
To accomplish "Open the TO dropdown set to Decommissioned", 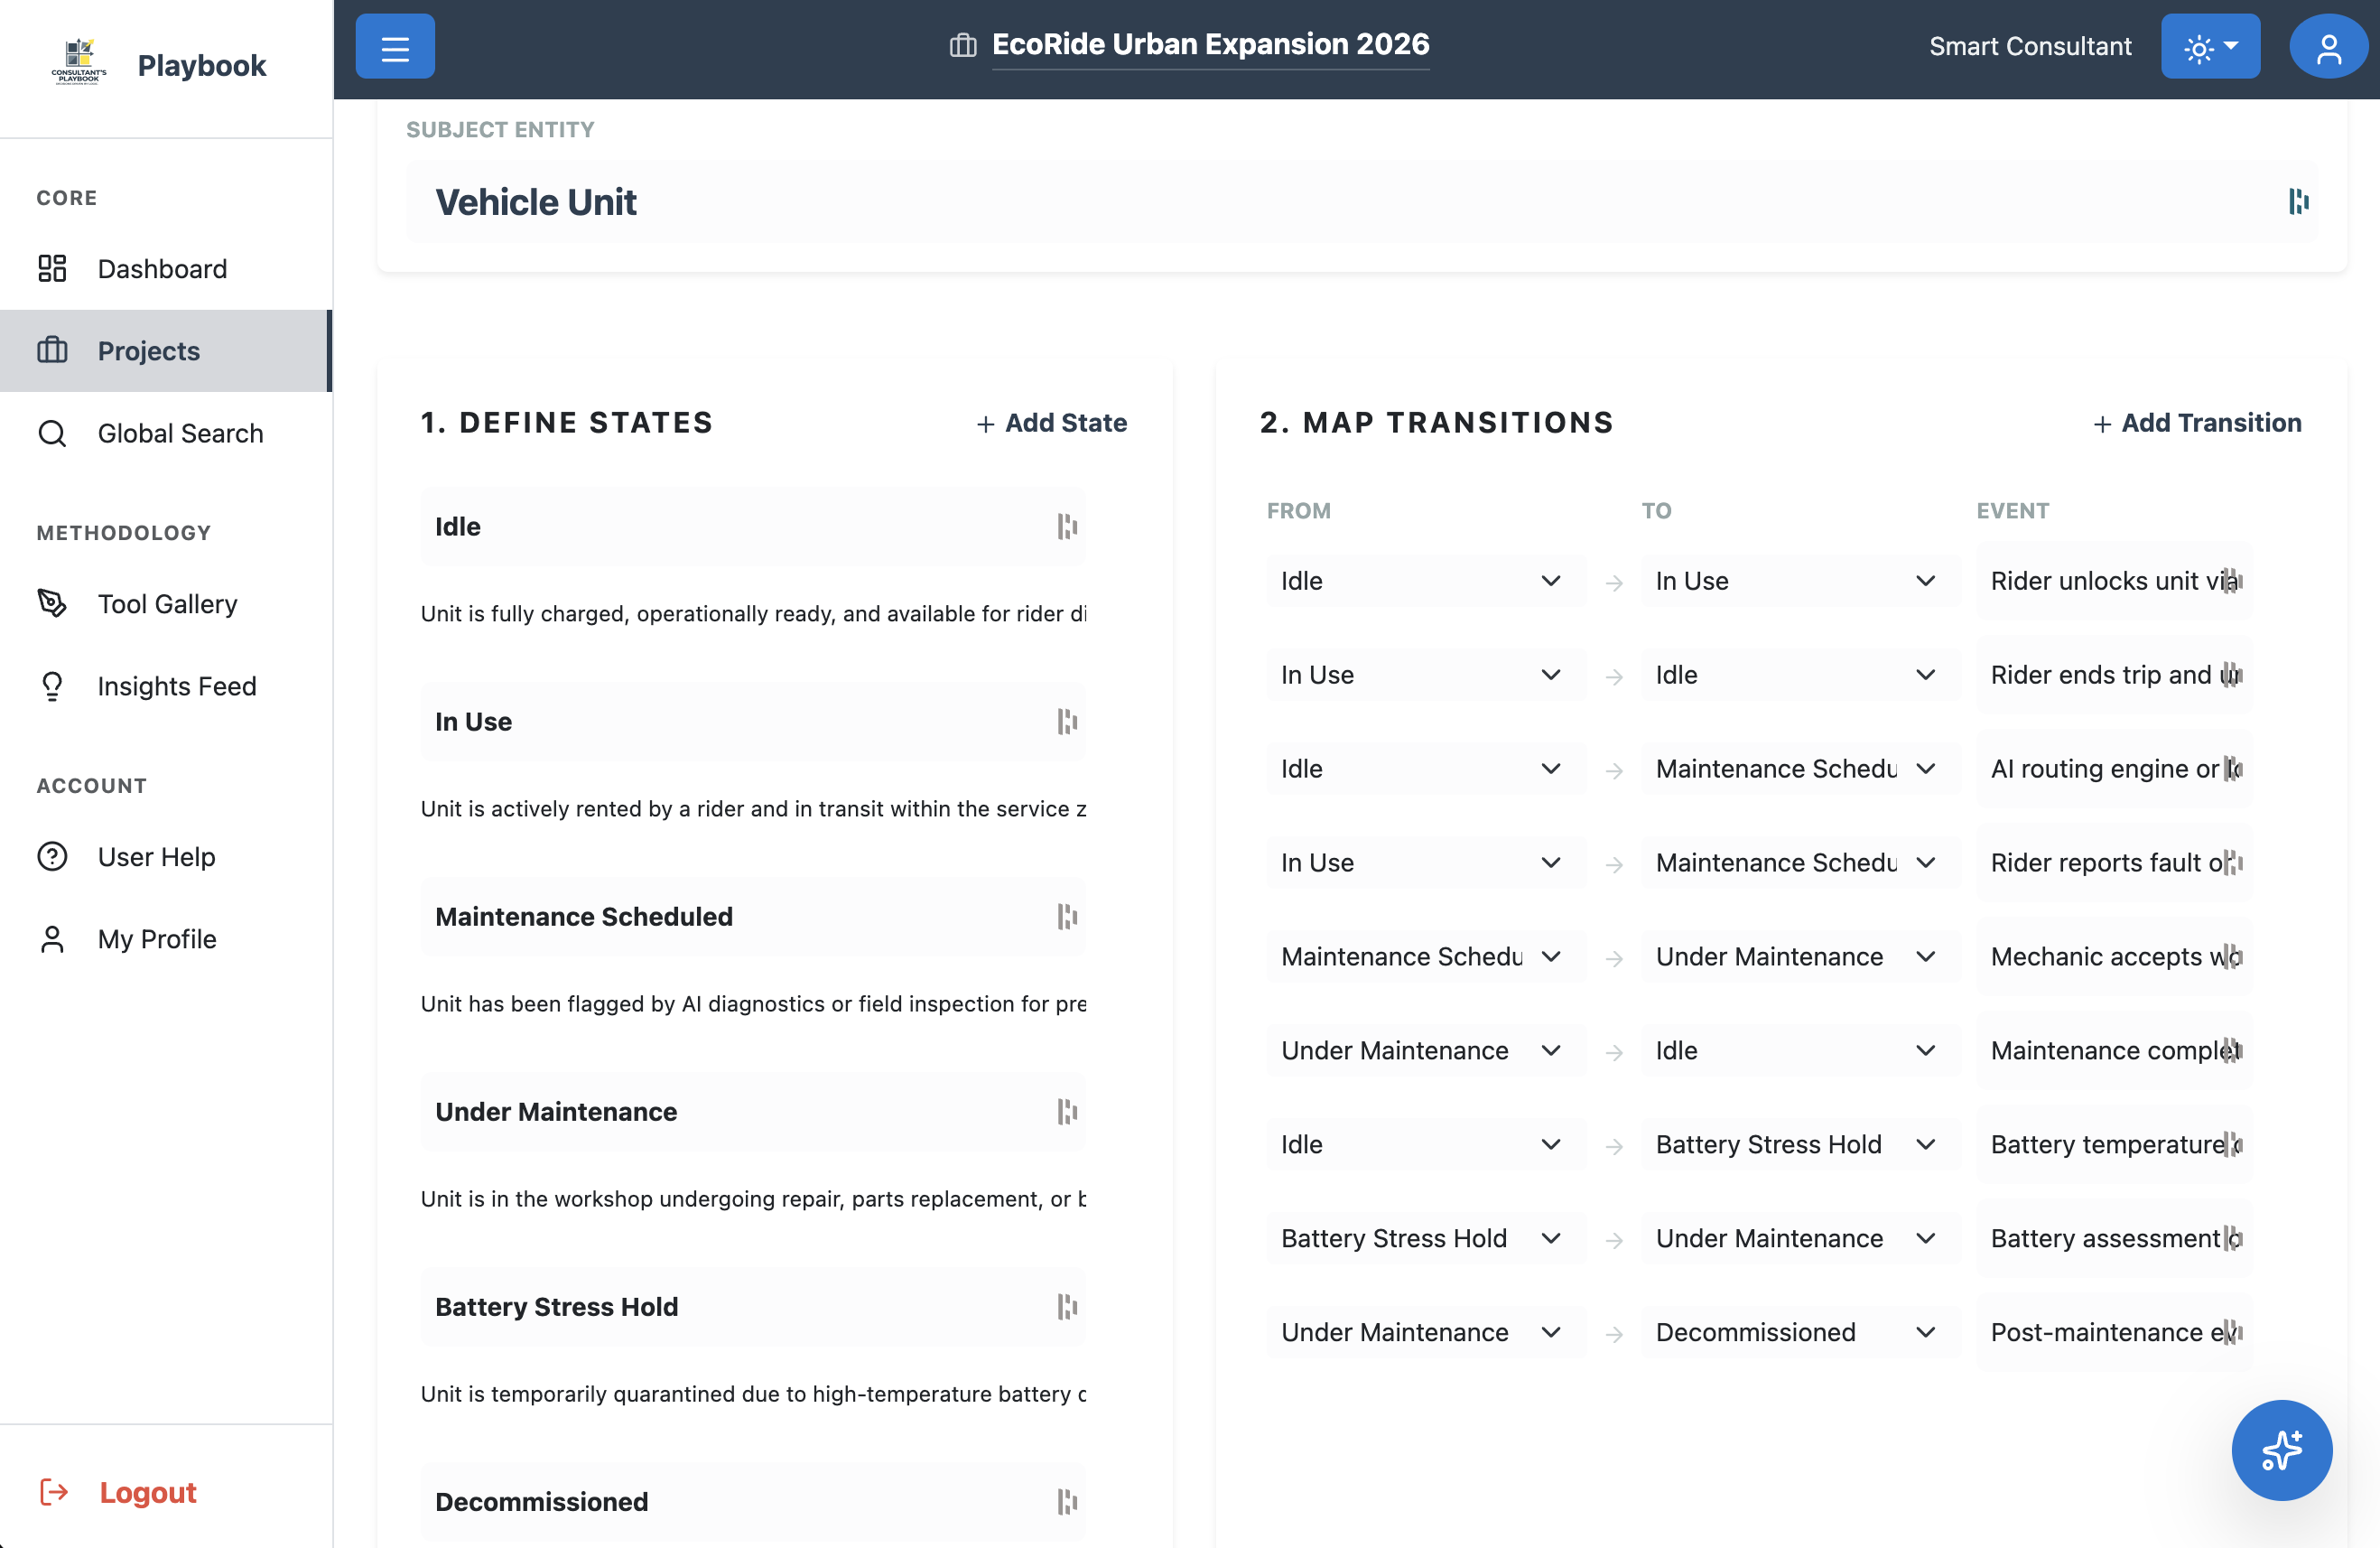I will (1797, 1332).
